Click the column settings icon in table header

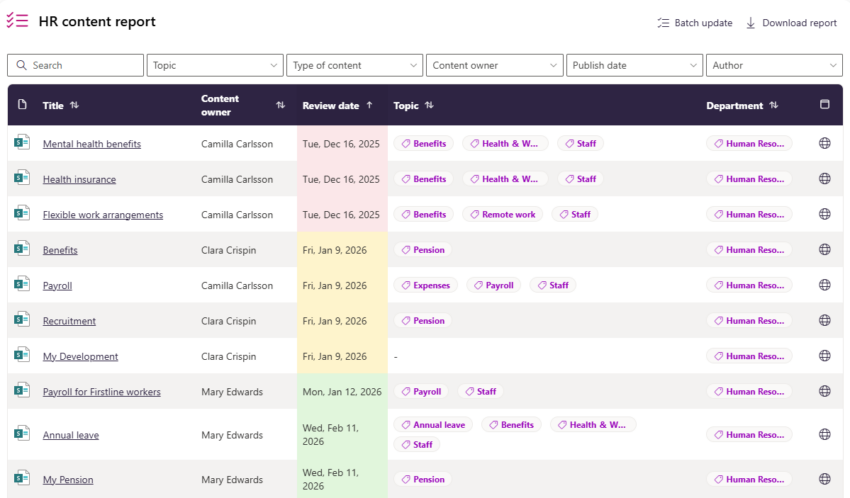[x=824, y=105]
